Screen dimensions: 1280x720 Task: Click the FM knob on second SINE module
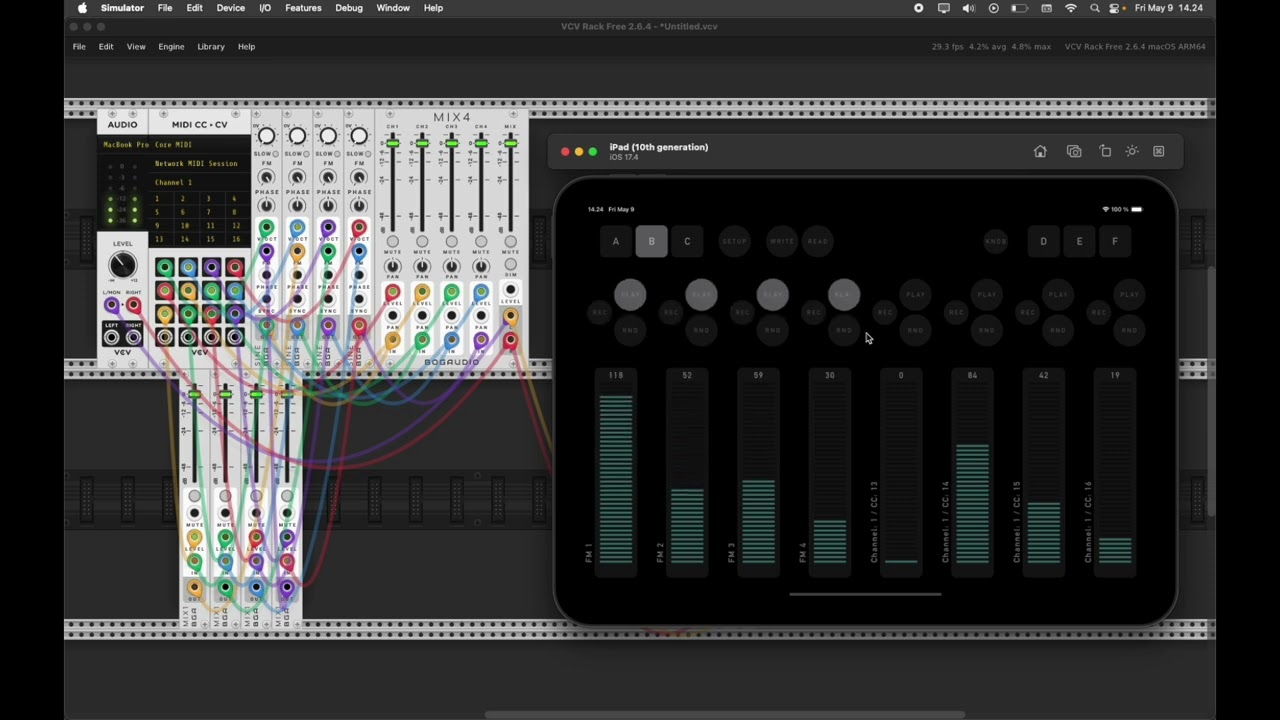pos(297,177)
